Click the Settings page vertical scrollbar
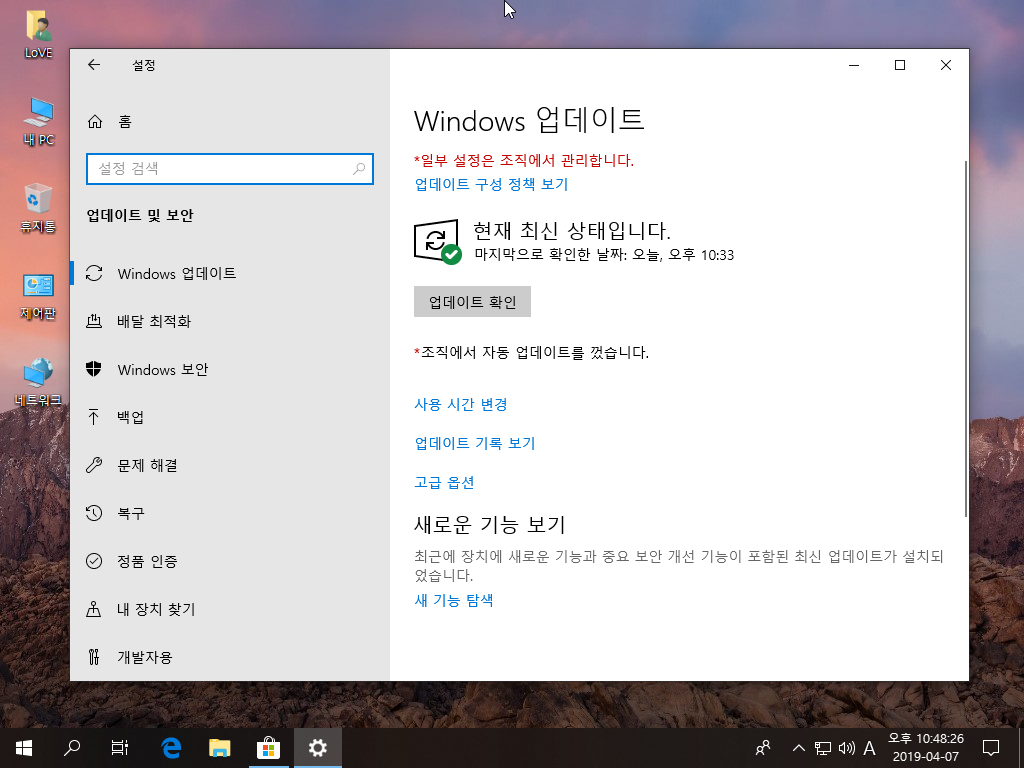1024x768 pixels. point(965,338)
